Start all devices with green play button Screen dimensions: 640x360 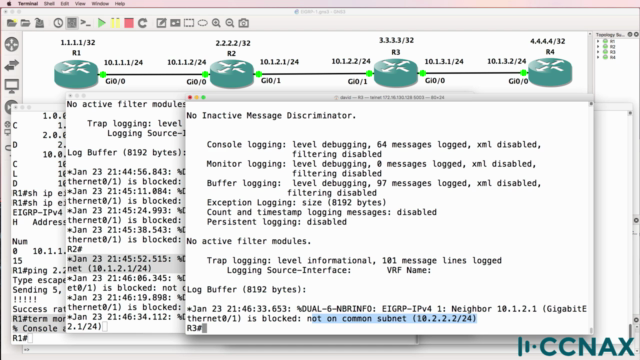click(102, 23)
